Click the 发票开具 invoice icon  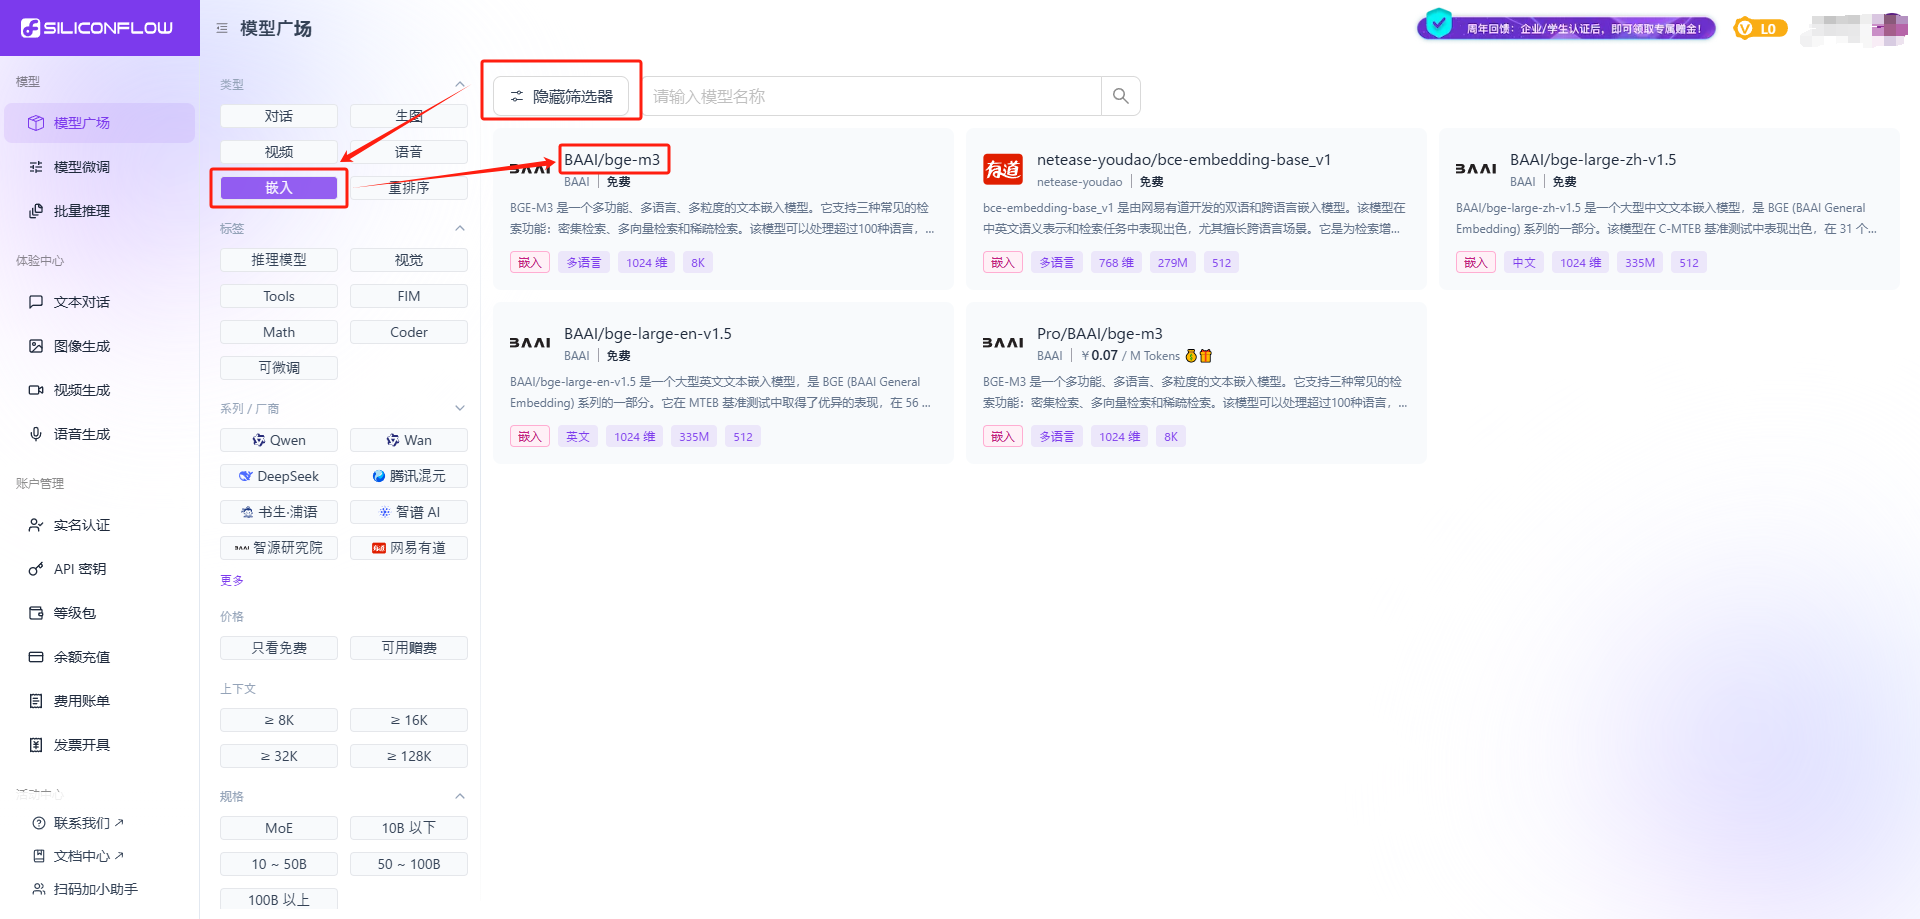point(36,745)
